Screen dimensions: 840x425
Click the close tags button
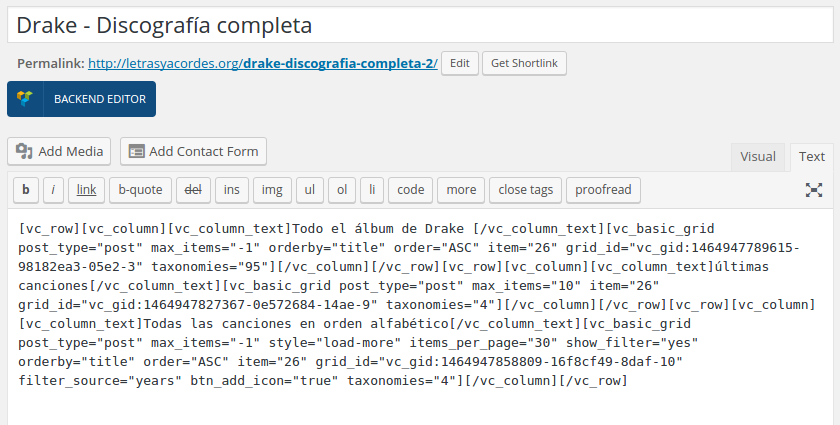click(x=526, y=190)
